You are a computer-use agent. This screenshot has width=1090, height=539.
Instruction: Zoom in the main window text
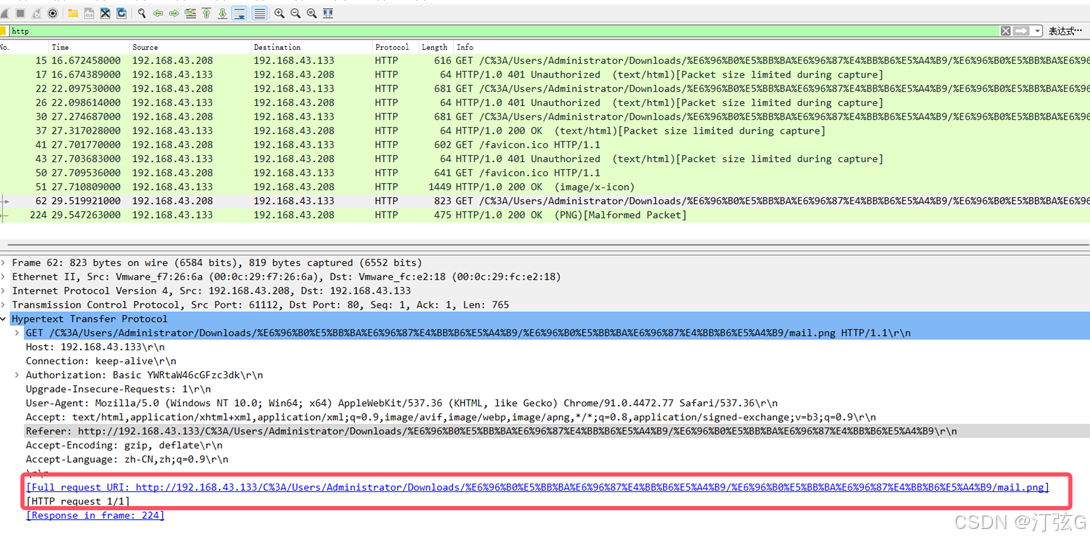279,13
